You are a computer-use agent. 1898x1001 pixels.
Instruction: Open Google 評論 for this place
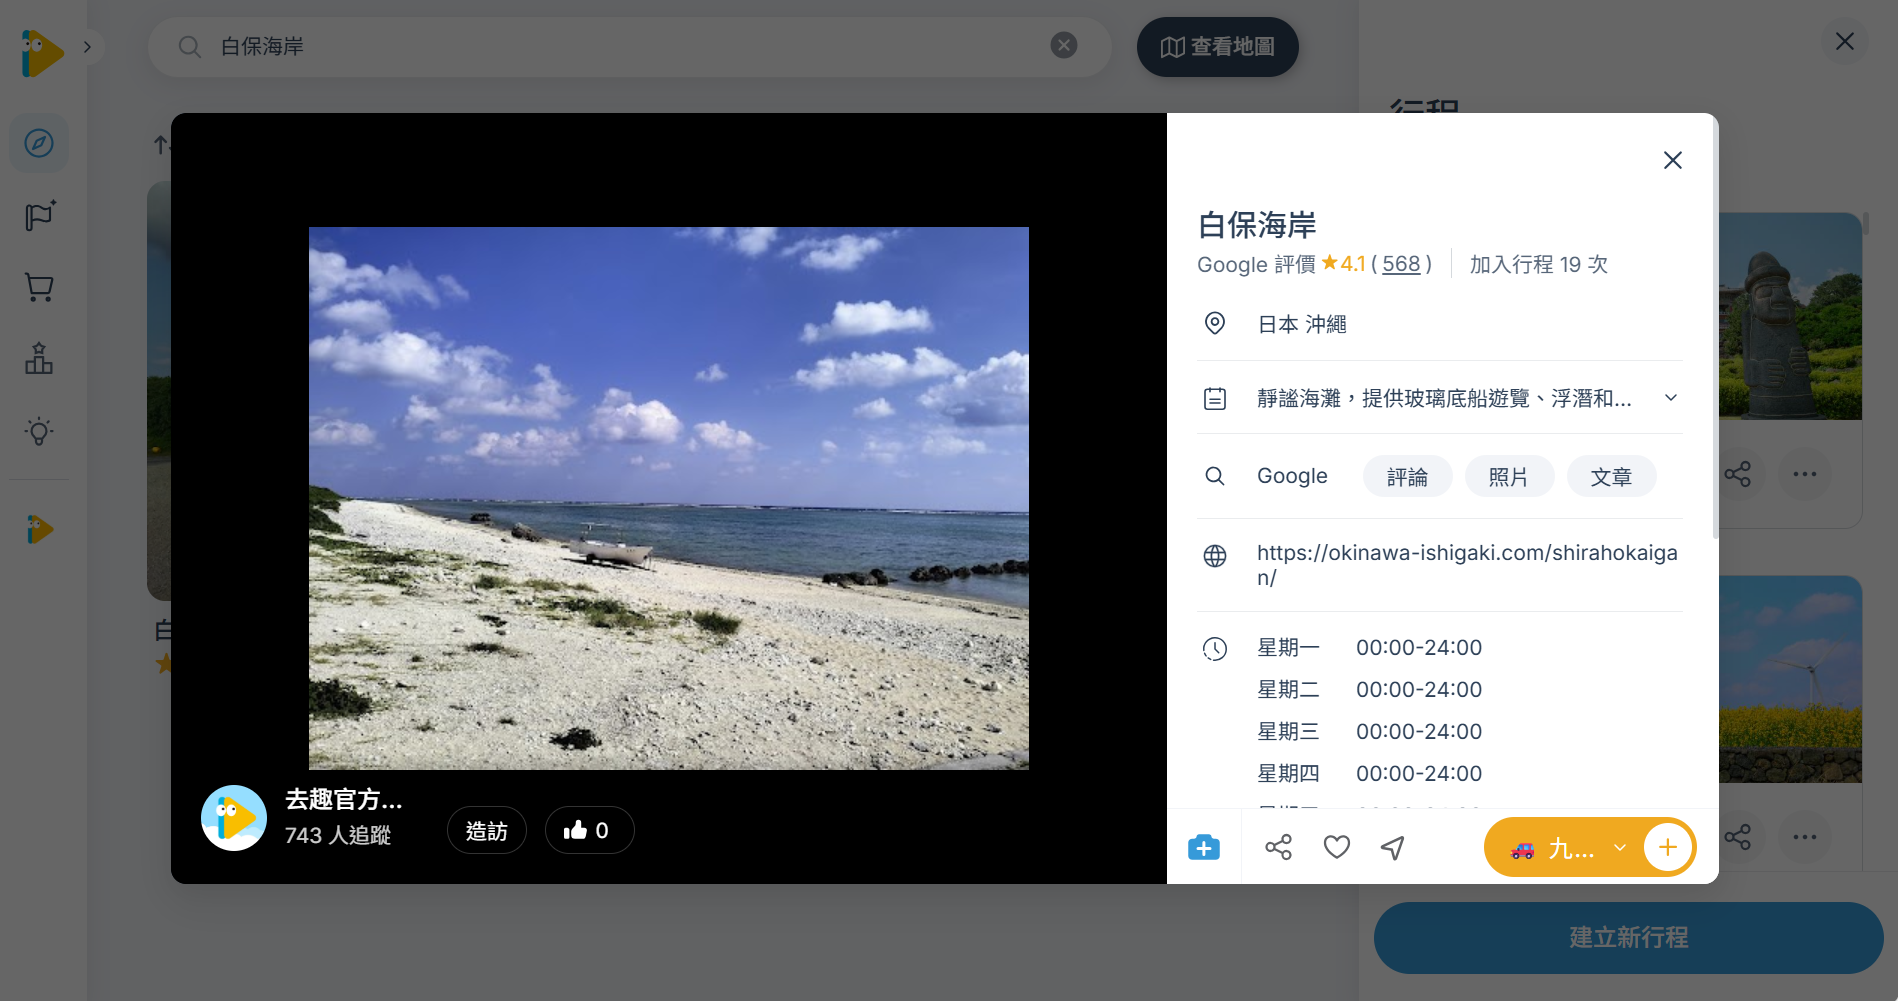tap(1407, 477)
